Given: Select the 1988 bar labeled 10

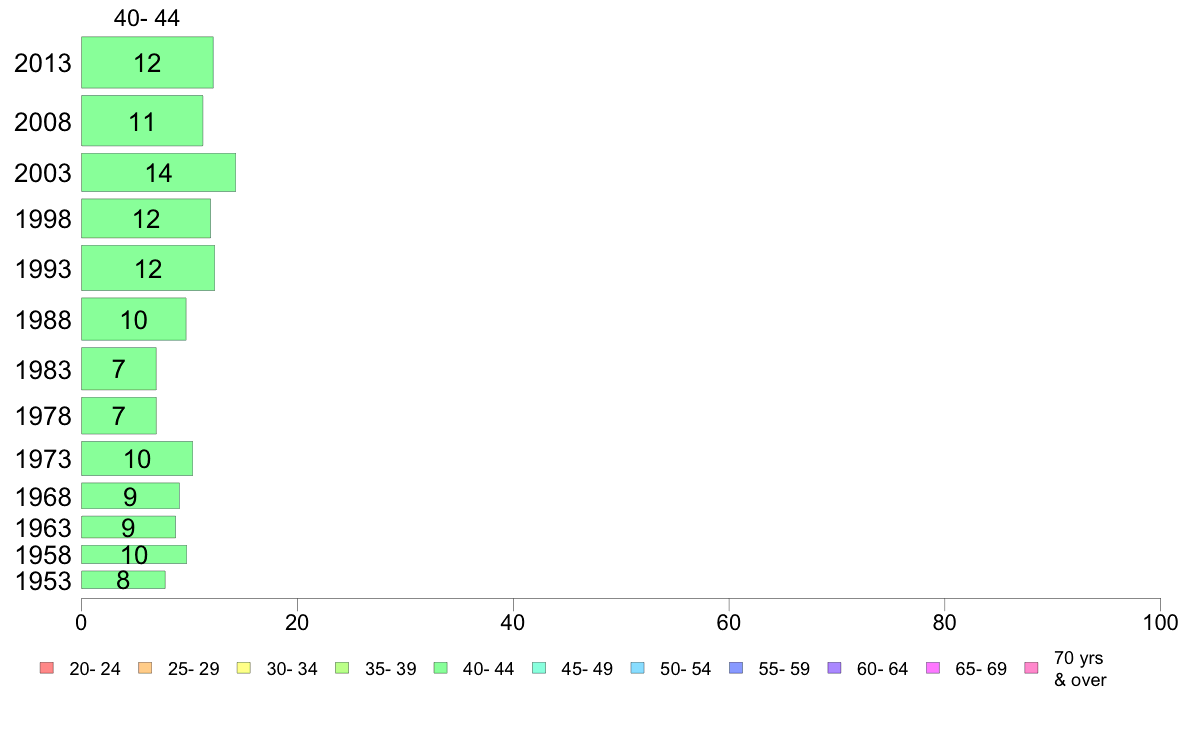Looking at the screenshot, I should pyautogui.click(x=133, y=319).
